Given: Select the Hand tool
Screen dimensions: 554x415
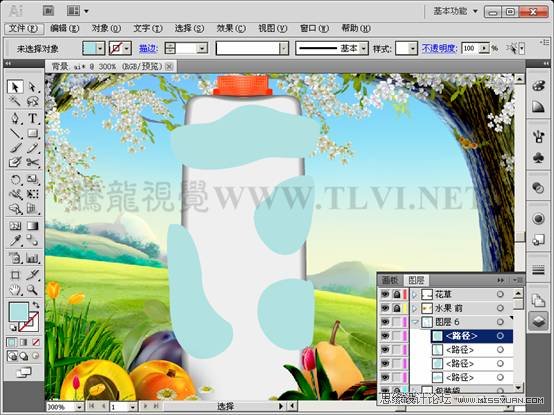Looking at the screenshot, I should [x=15, y=290].
